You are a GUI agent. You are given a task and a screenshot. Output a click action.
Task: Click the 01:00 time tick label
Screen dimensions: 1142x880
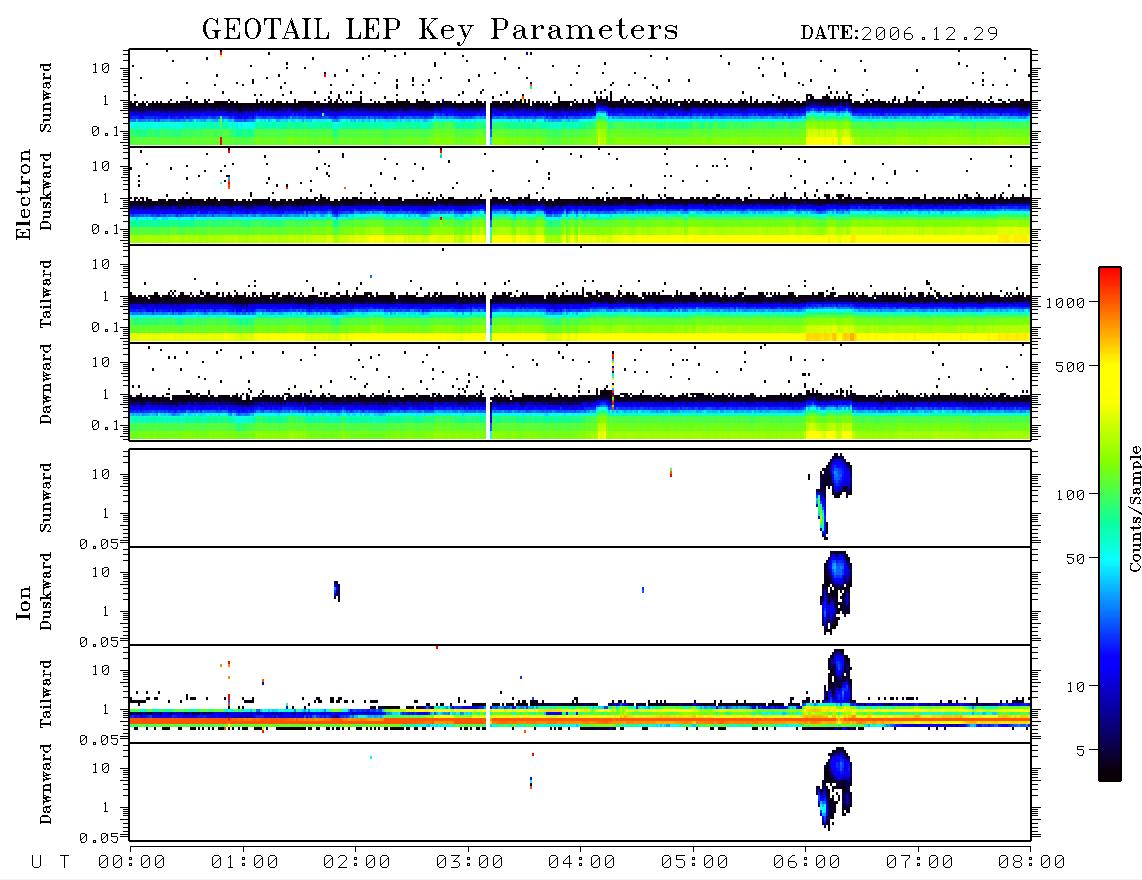(x=245, y=863)
